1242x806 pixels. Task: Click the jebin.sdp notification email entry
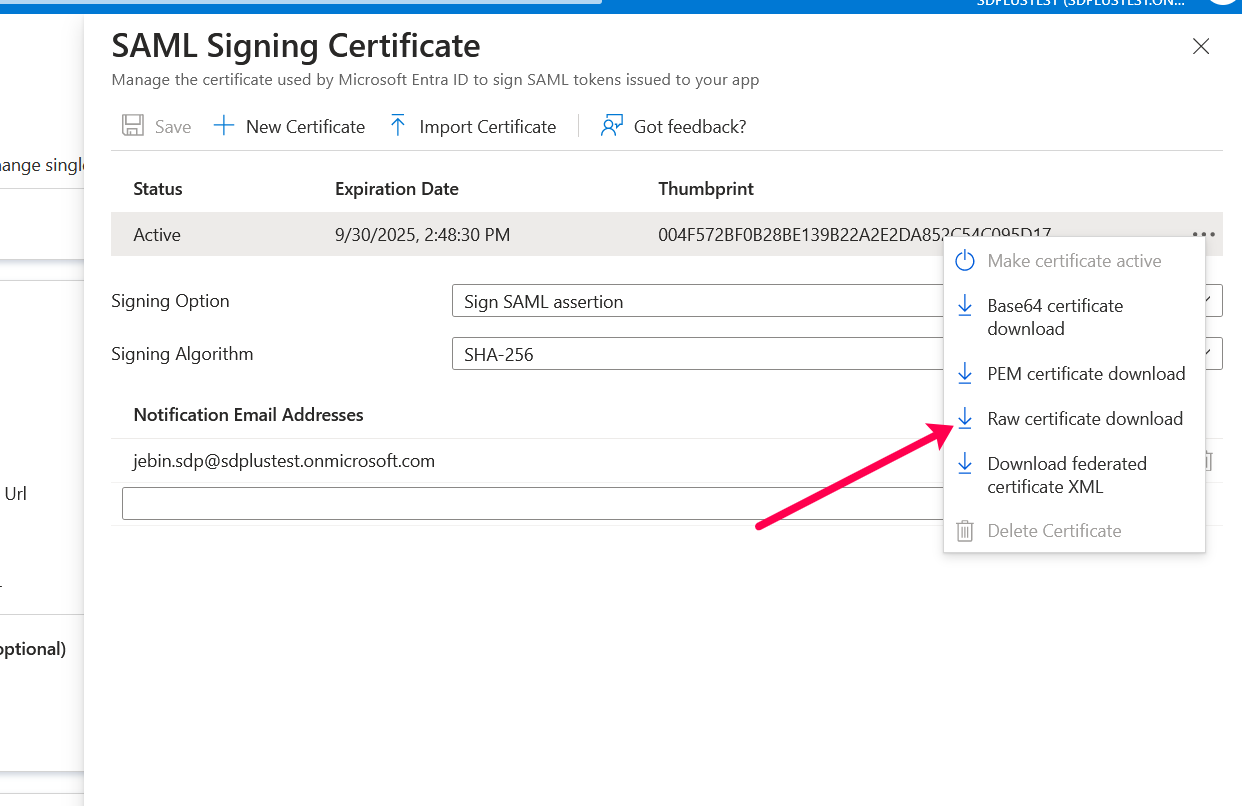[284, 461]
